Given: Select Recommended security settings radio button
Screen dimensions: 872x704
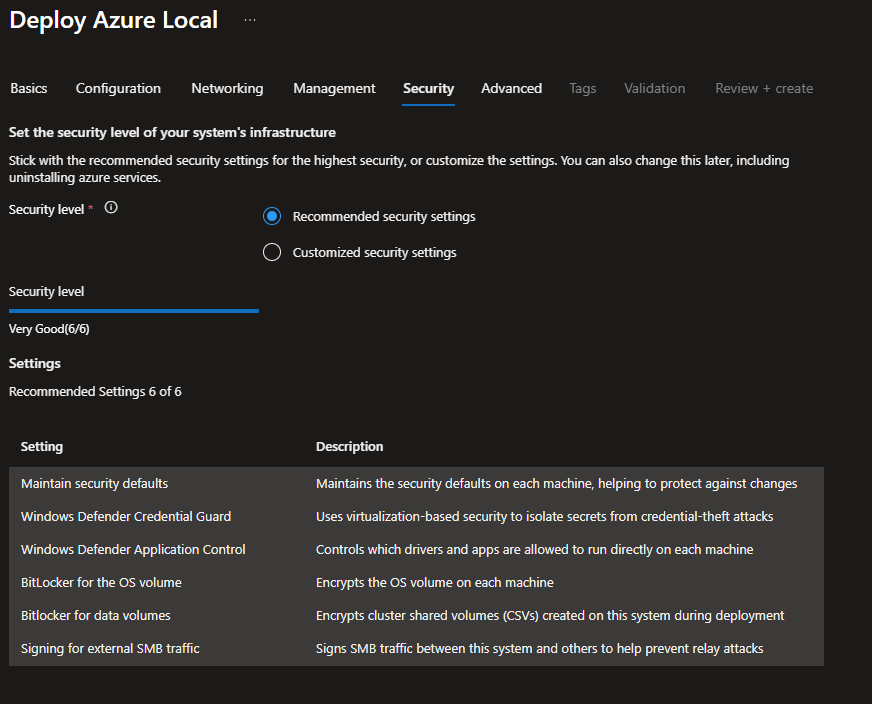Looking at the screenshot, I should tap(272, 216).
